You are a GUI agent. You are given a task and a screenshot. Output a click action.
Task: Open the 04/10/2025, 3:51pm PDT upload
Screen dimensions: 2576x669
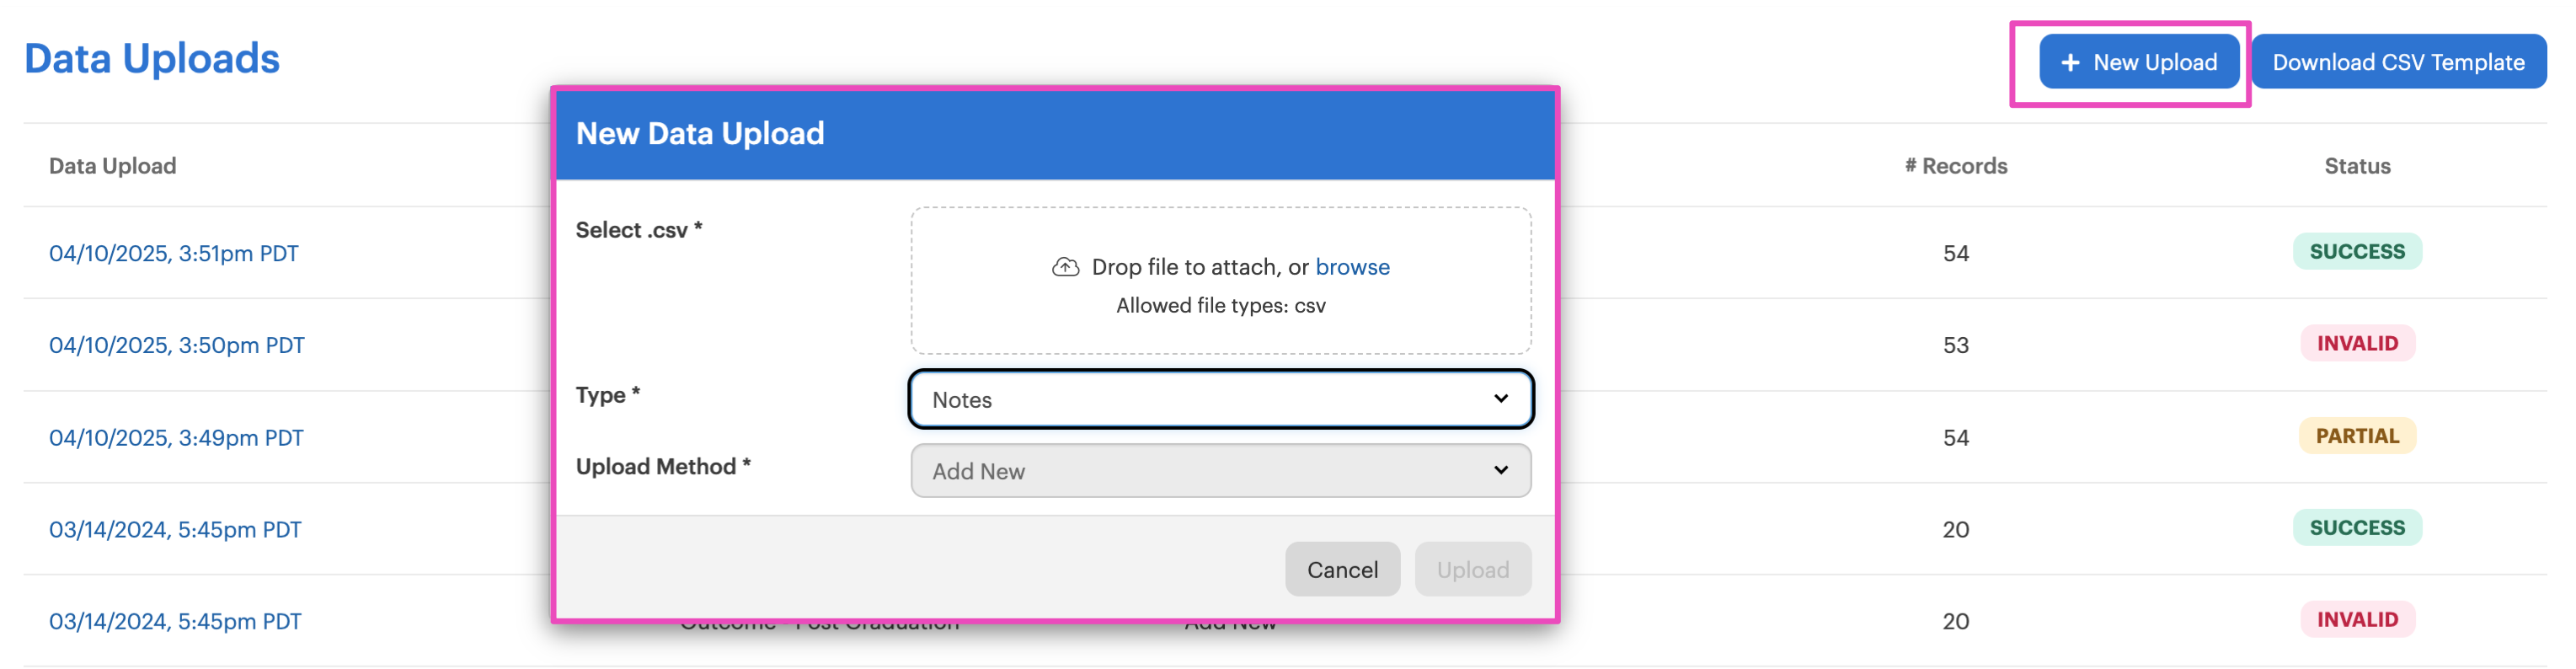click(174, 253)
